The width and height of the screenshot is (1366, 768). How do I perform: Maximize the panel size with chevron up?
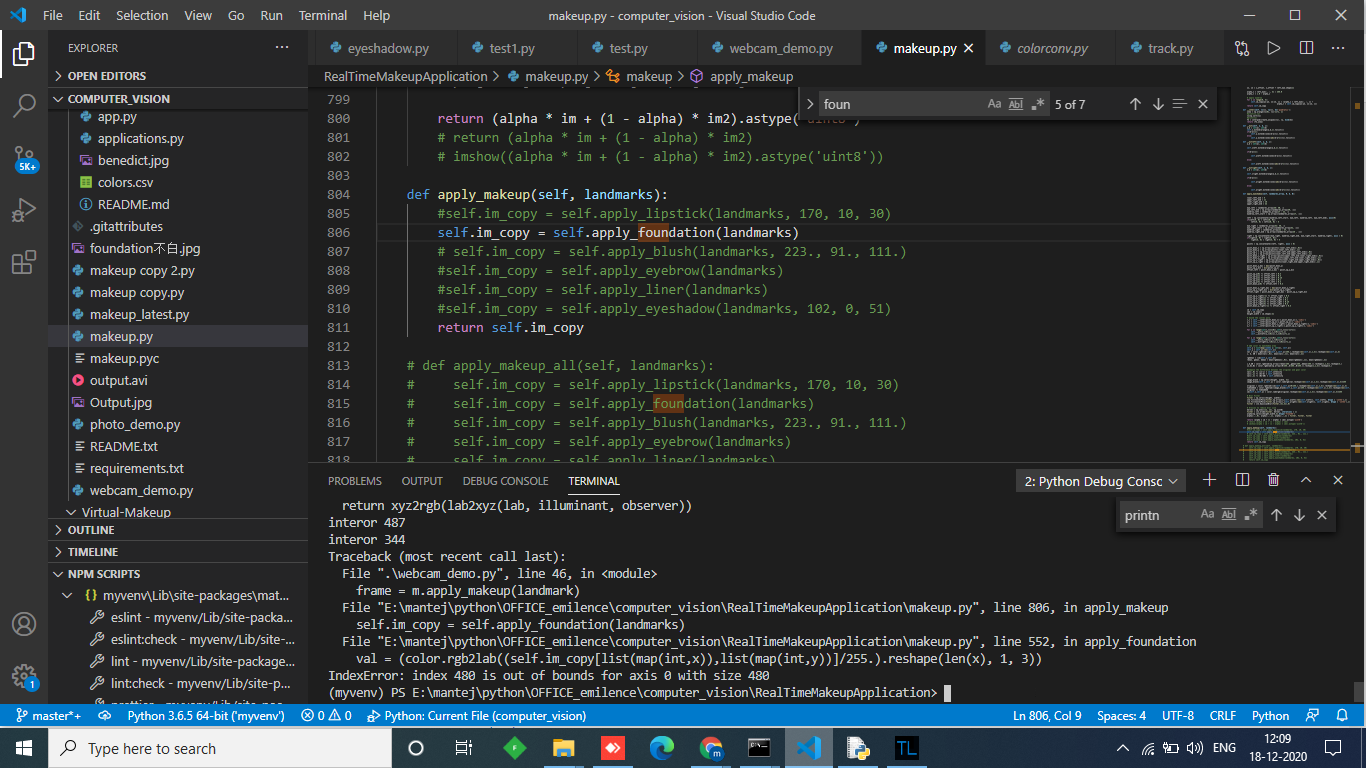tap(1306, 480)
